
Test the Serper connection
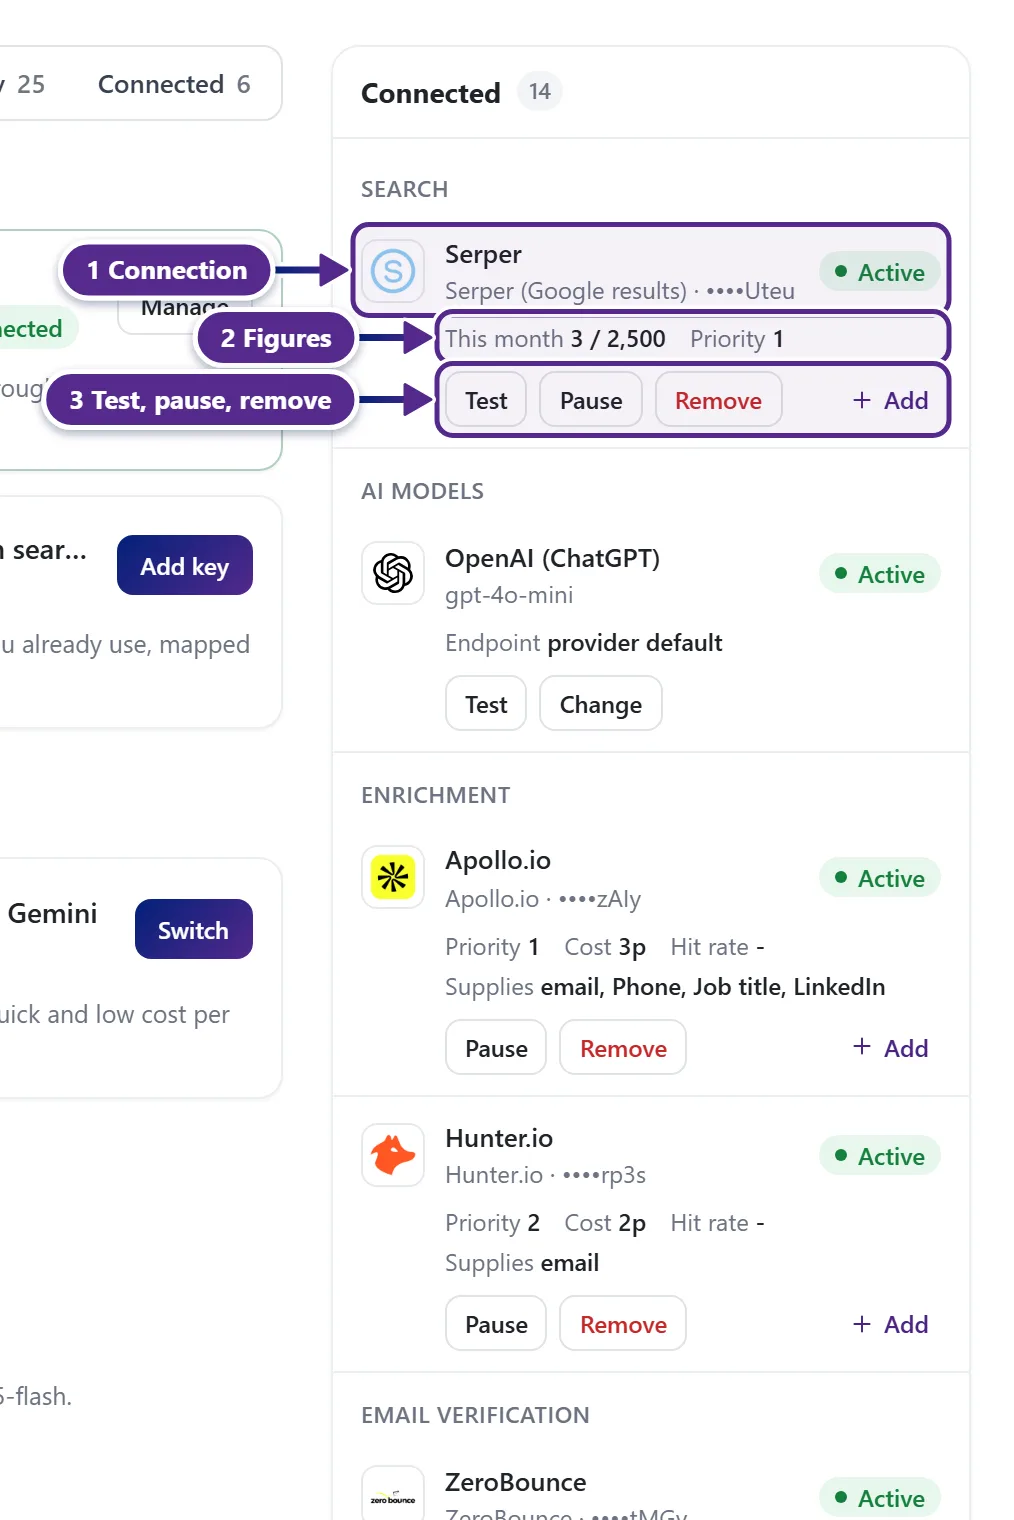486,400
